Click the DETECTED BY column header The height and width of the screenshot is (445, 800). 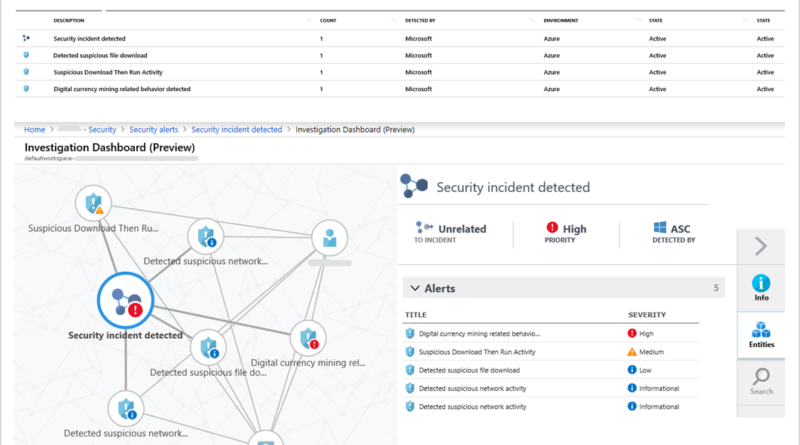[420, 20]
